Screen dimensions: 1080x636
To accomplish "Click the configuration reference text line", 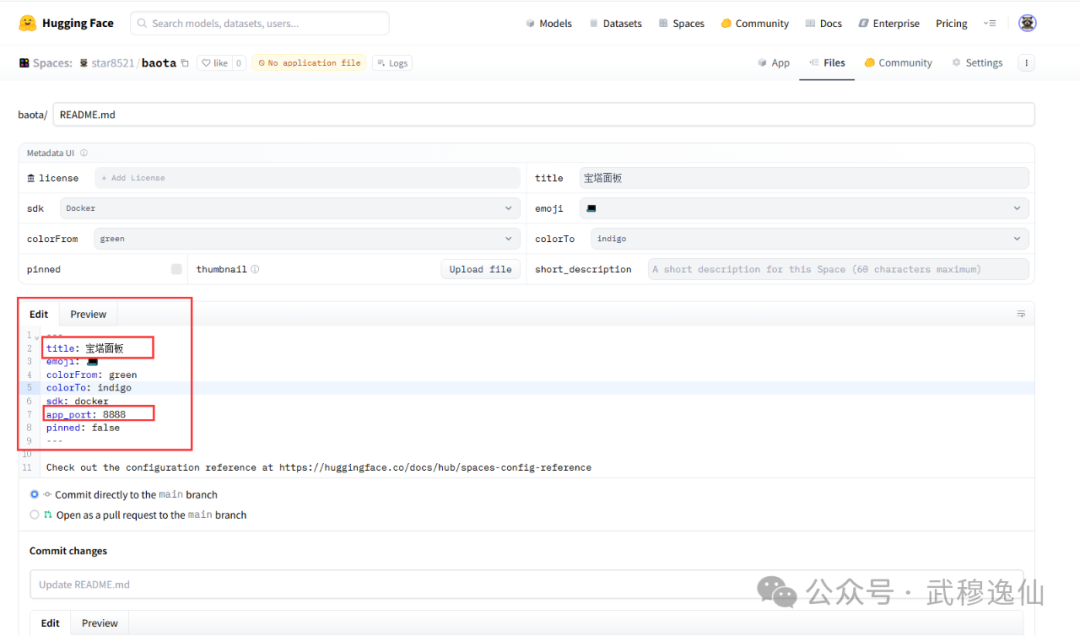I will (x=318, y=468).
